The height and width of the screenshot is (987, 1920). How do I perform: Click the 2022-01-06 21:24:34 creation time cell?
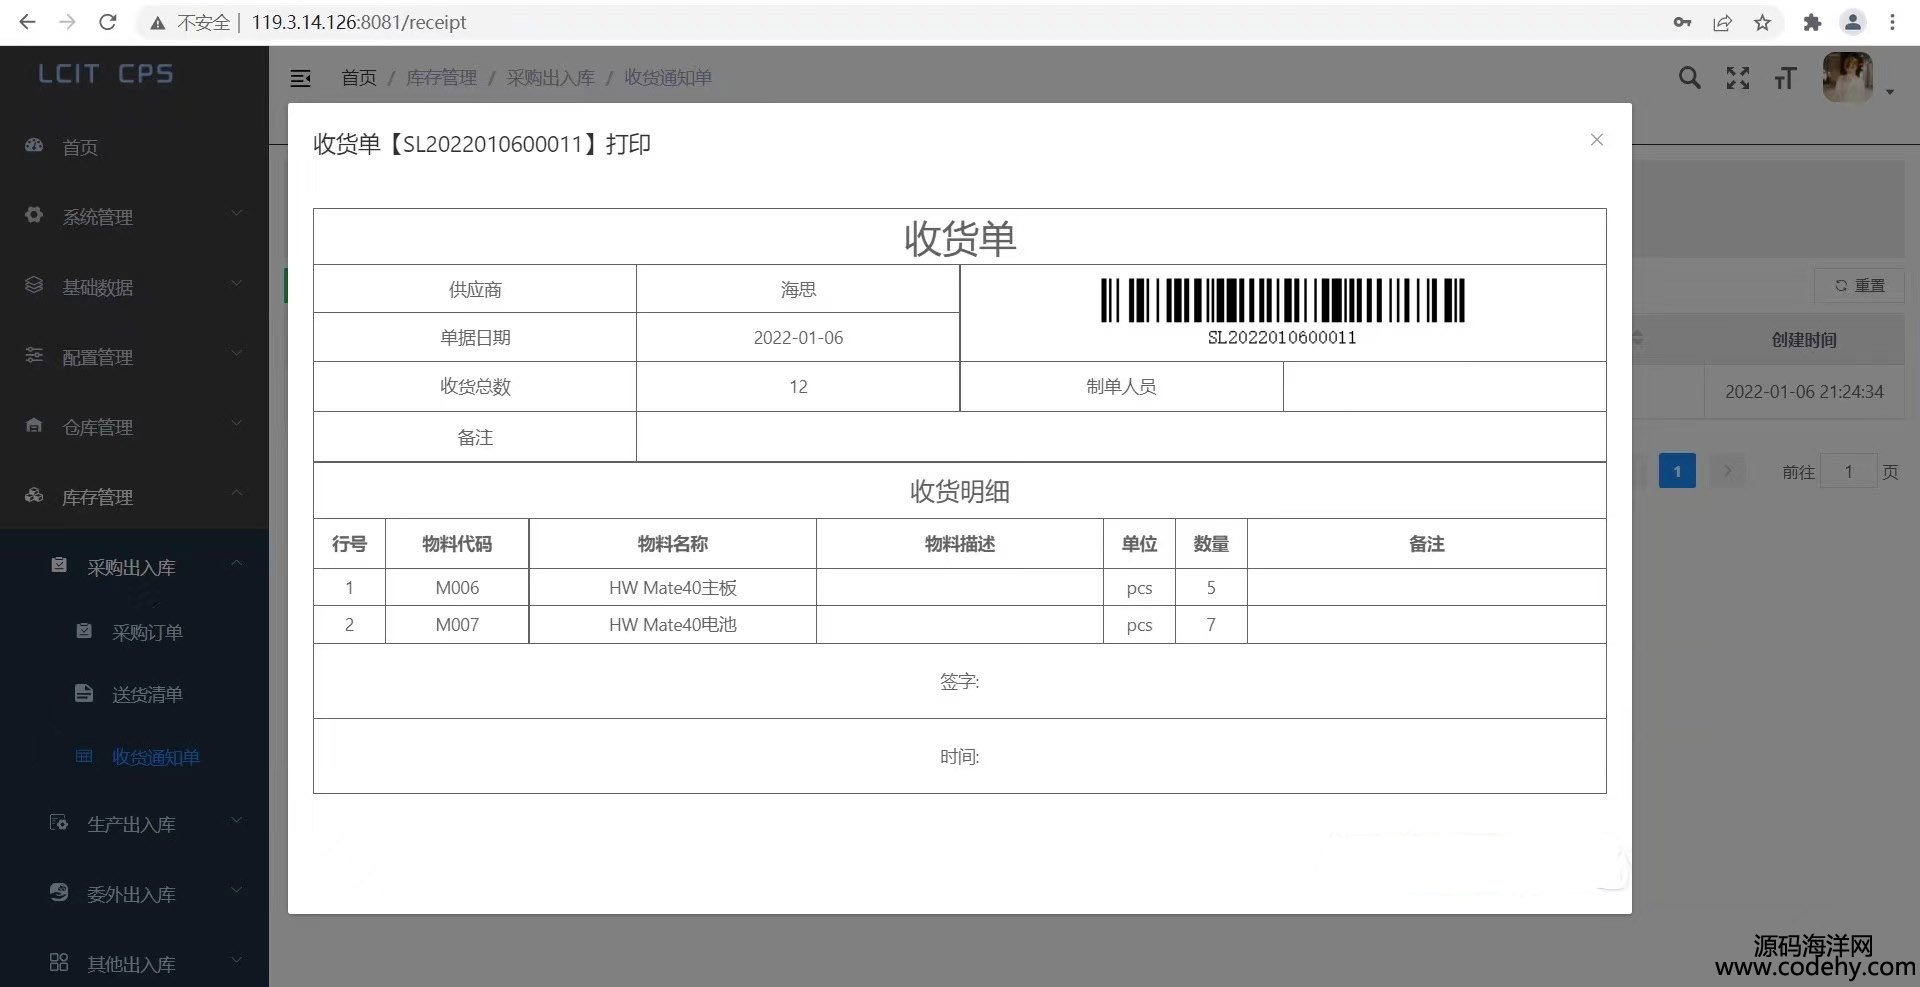pyautogui.click(x=1804, y=392)
